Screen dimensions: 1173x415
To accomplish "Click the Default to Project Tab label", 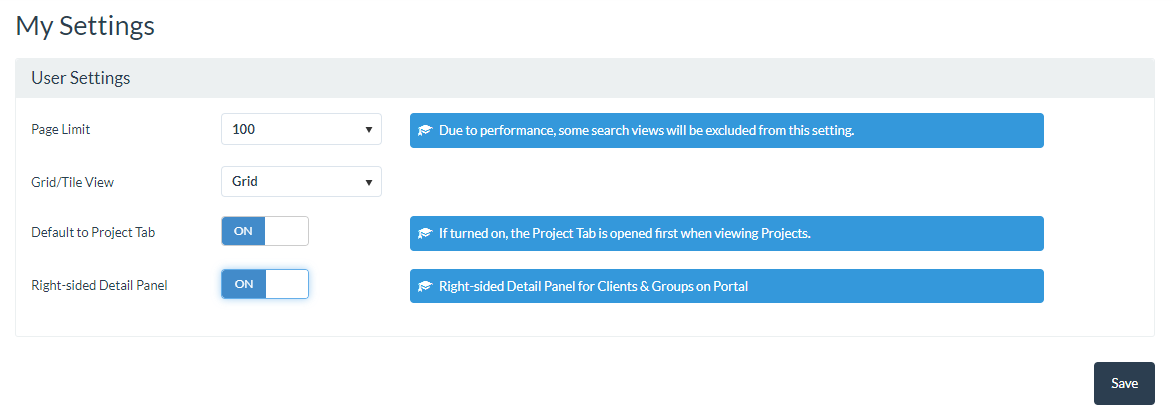I will click(x=94, y=233).
